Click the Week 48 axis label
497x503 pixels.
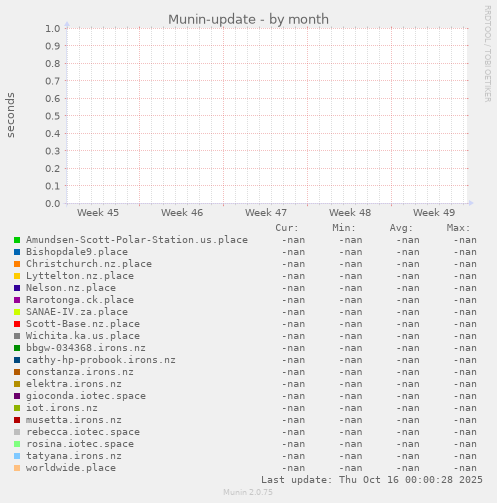pyautogui.click(x=350, y=213)
